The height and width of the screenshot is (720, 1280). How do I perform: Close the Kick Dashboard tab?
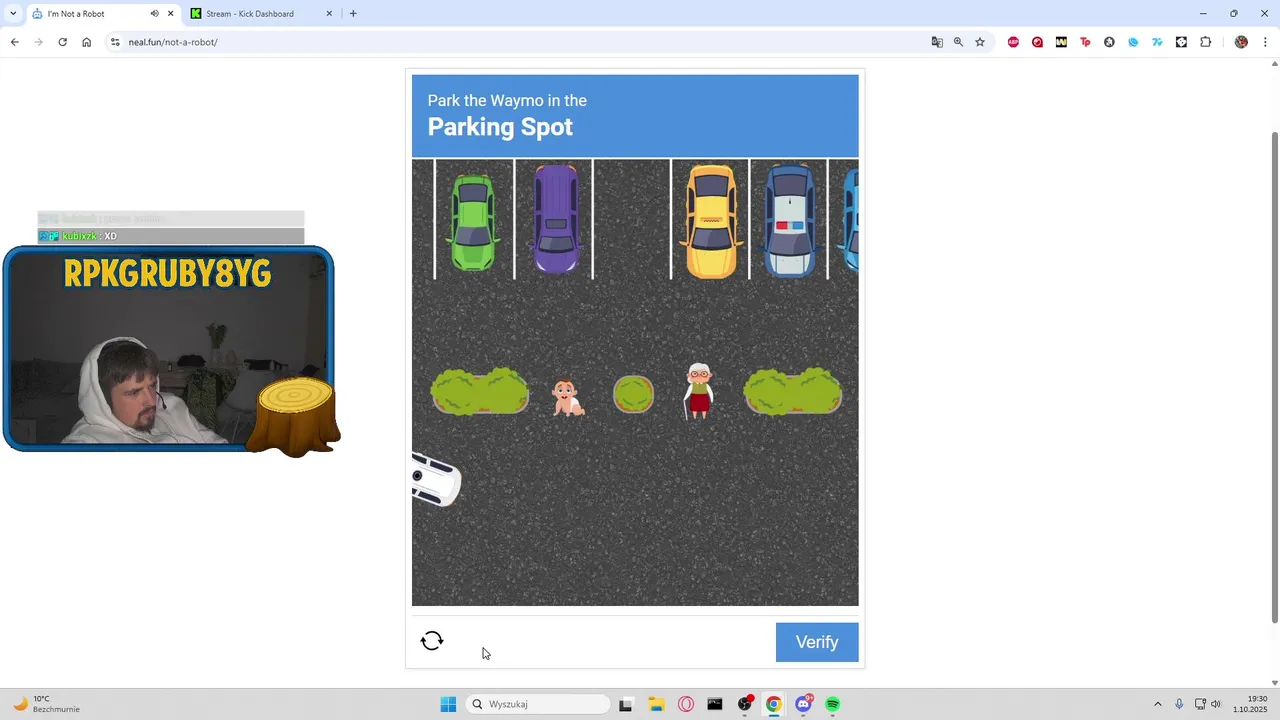tap(329, 14)
